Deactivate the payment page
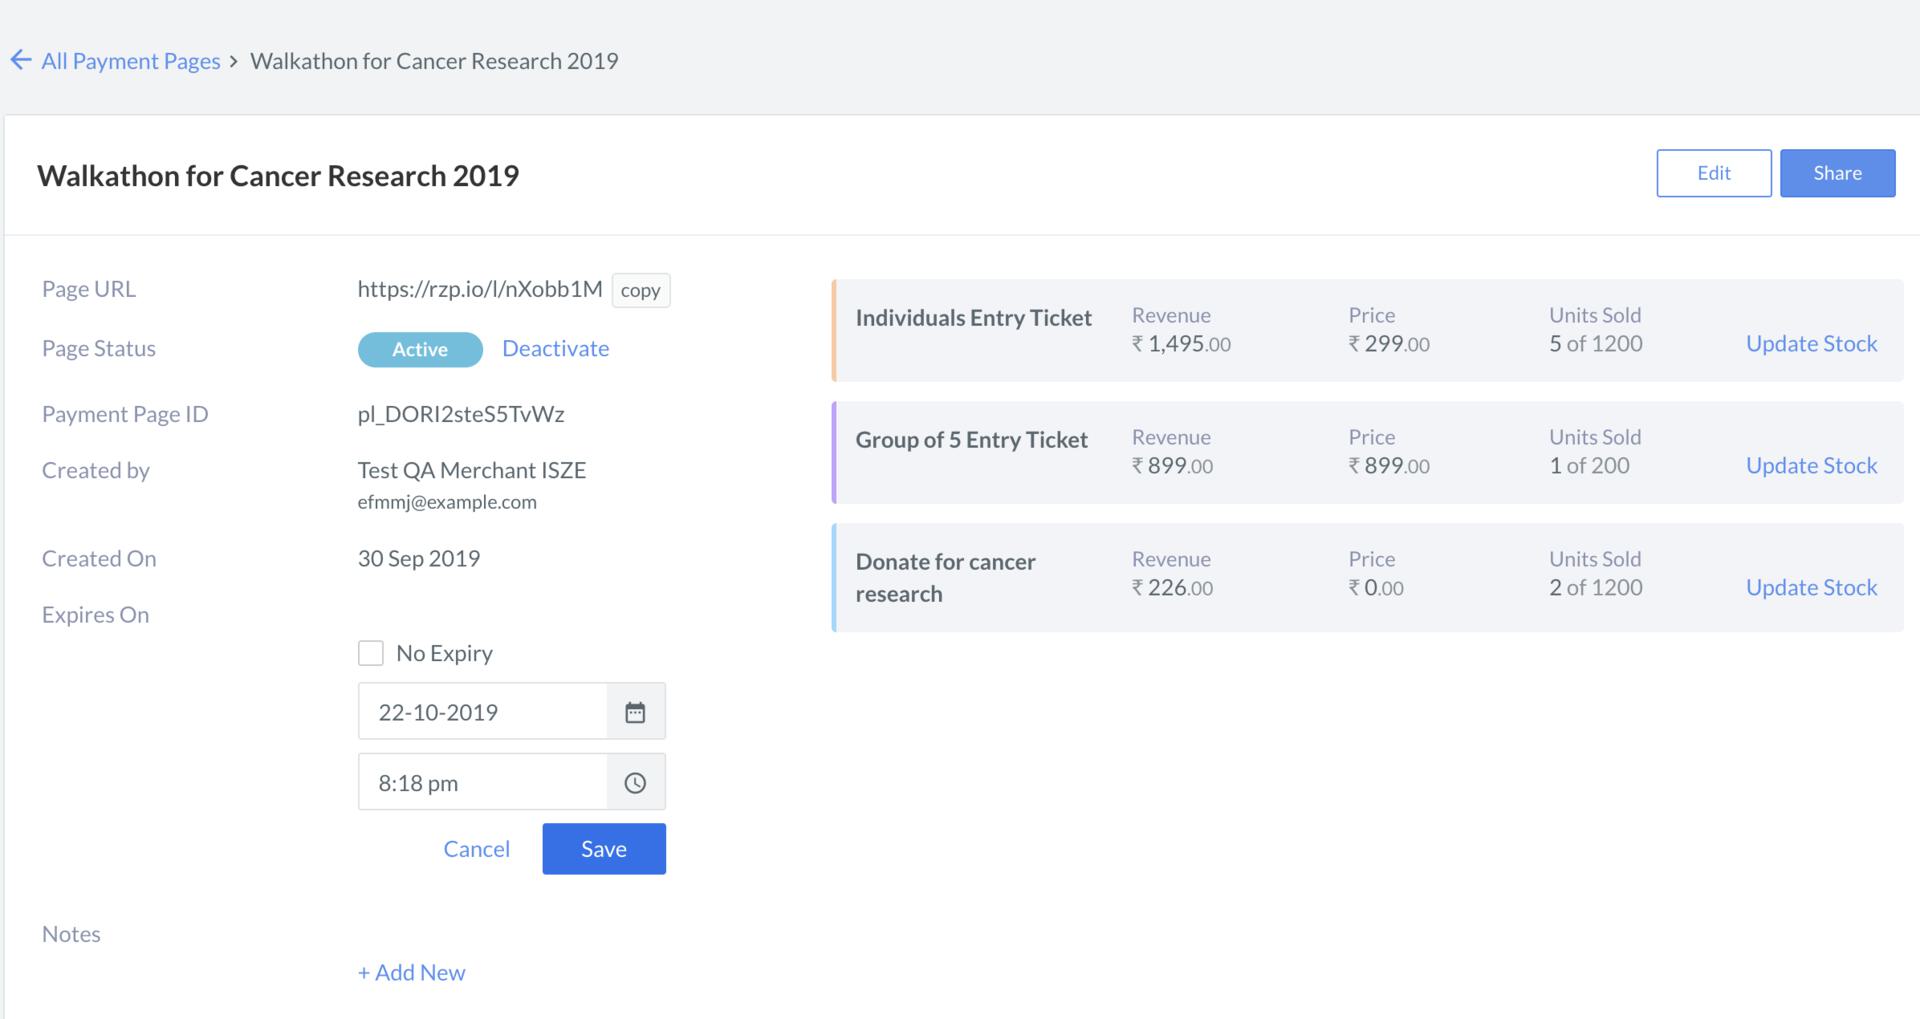Viewport: 1920px width, 1019px height. point(555,348)
